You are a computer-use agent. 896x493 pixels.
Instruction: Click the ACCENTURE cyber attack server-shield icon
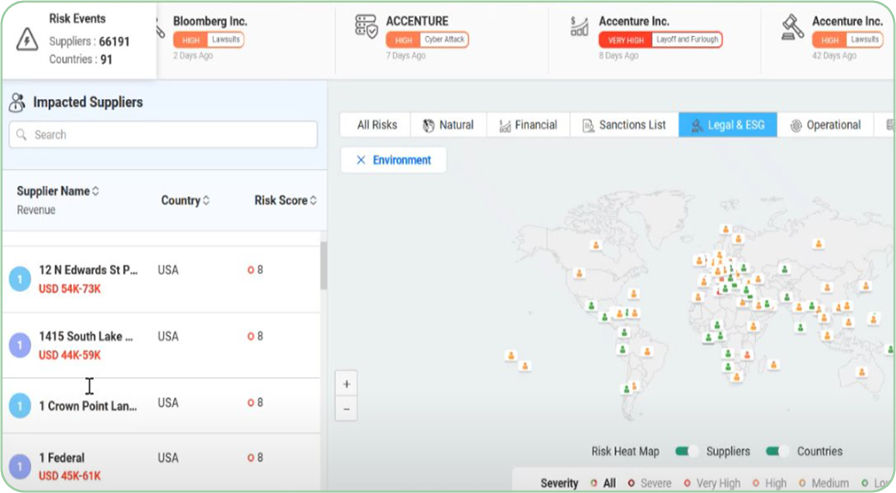coord(366,27)
